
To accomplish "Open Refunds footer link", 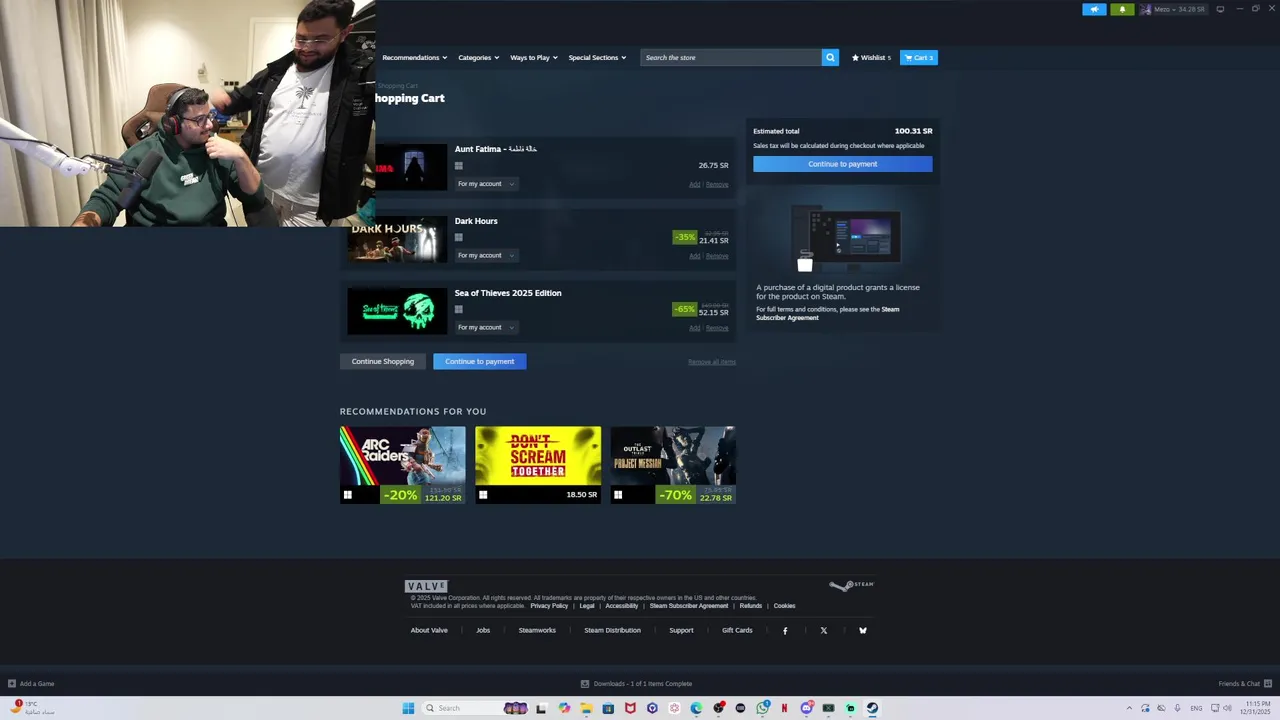I will point(751,606).
